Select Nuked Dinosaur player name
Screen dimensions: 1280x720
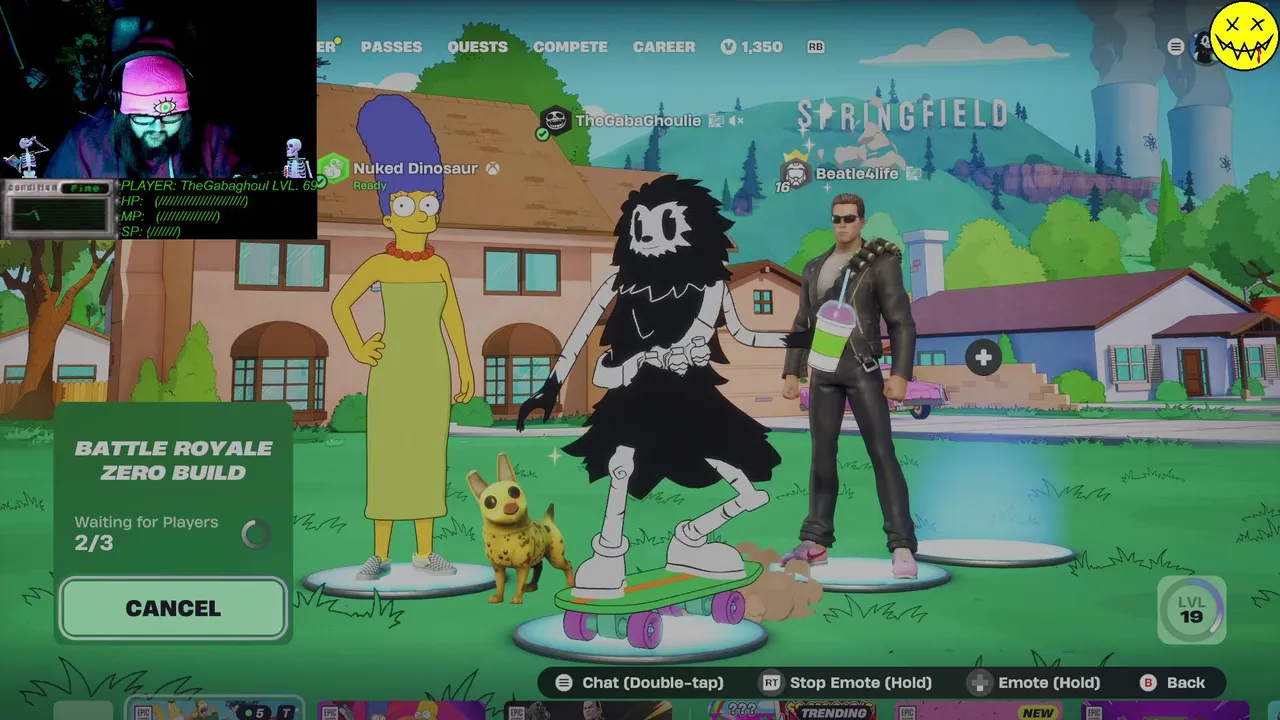pos(415,169)
